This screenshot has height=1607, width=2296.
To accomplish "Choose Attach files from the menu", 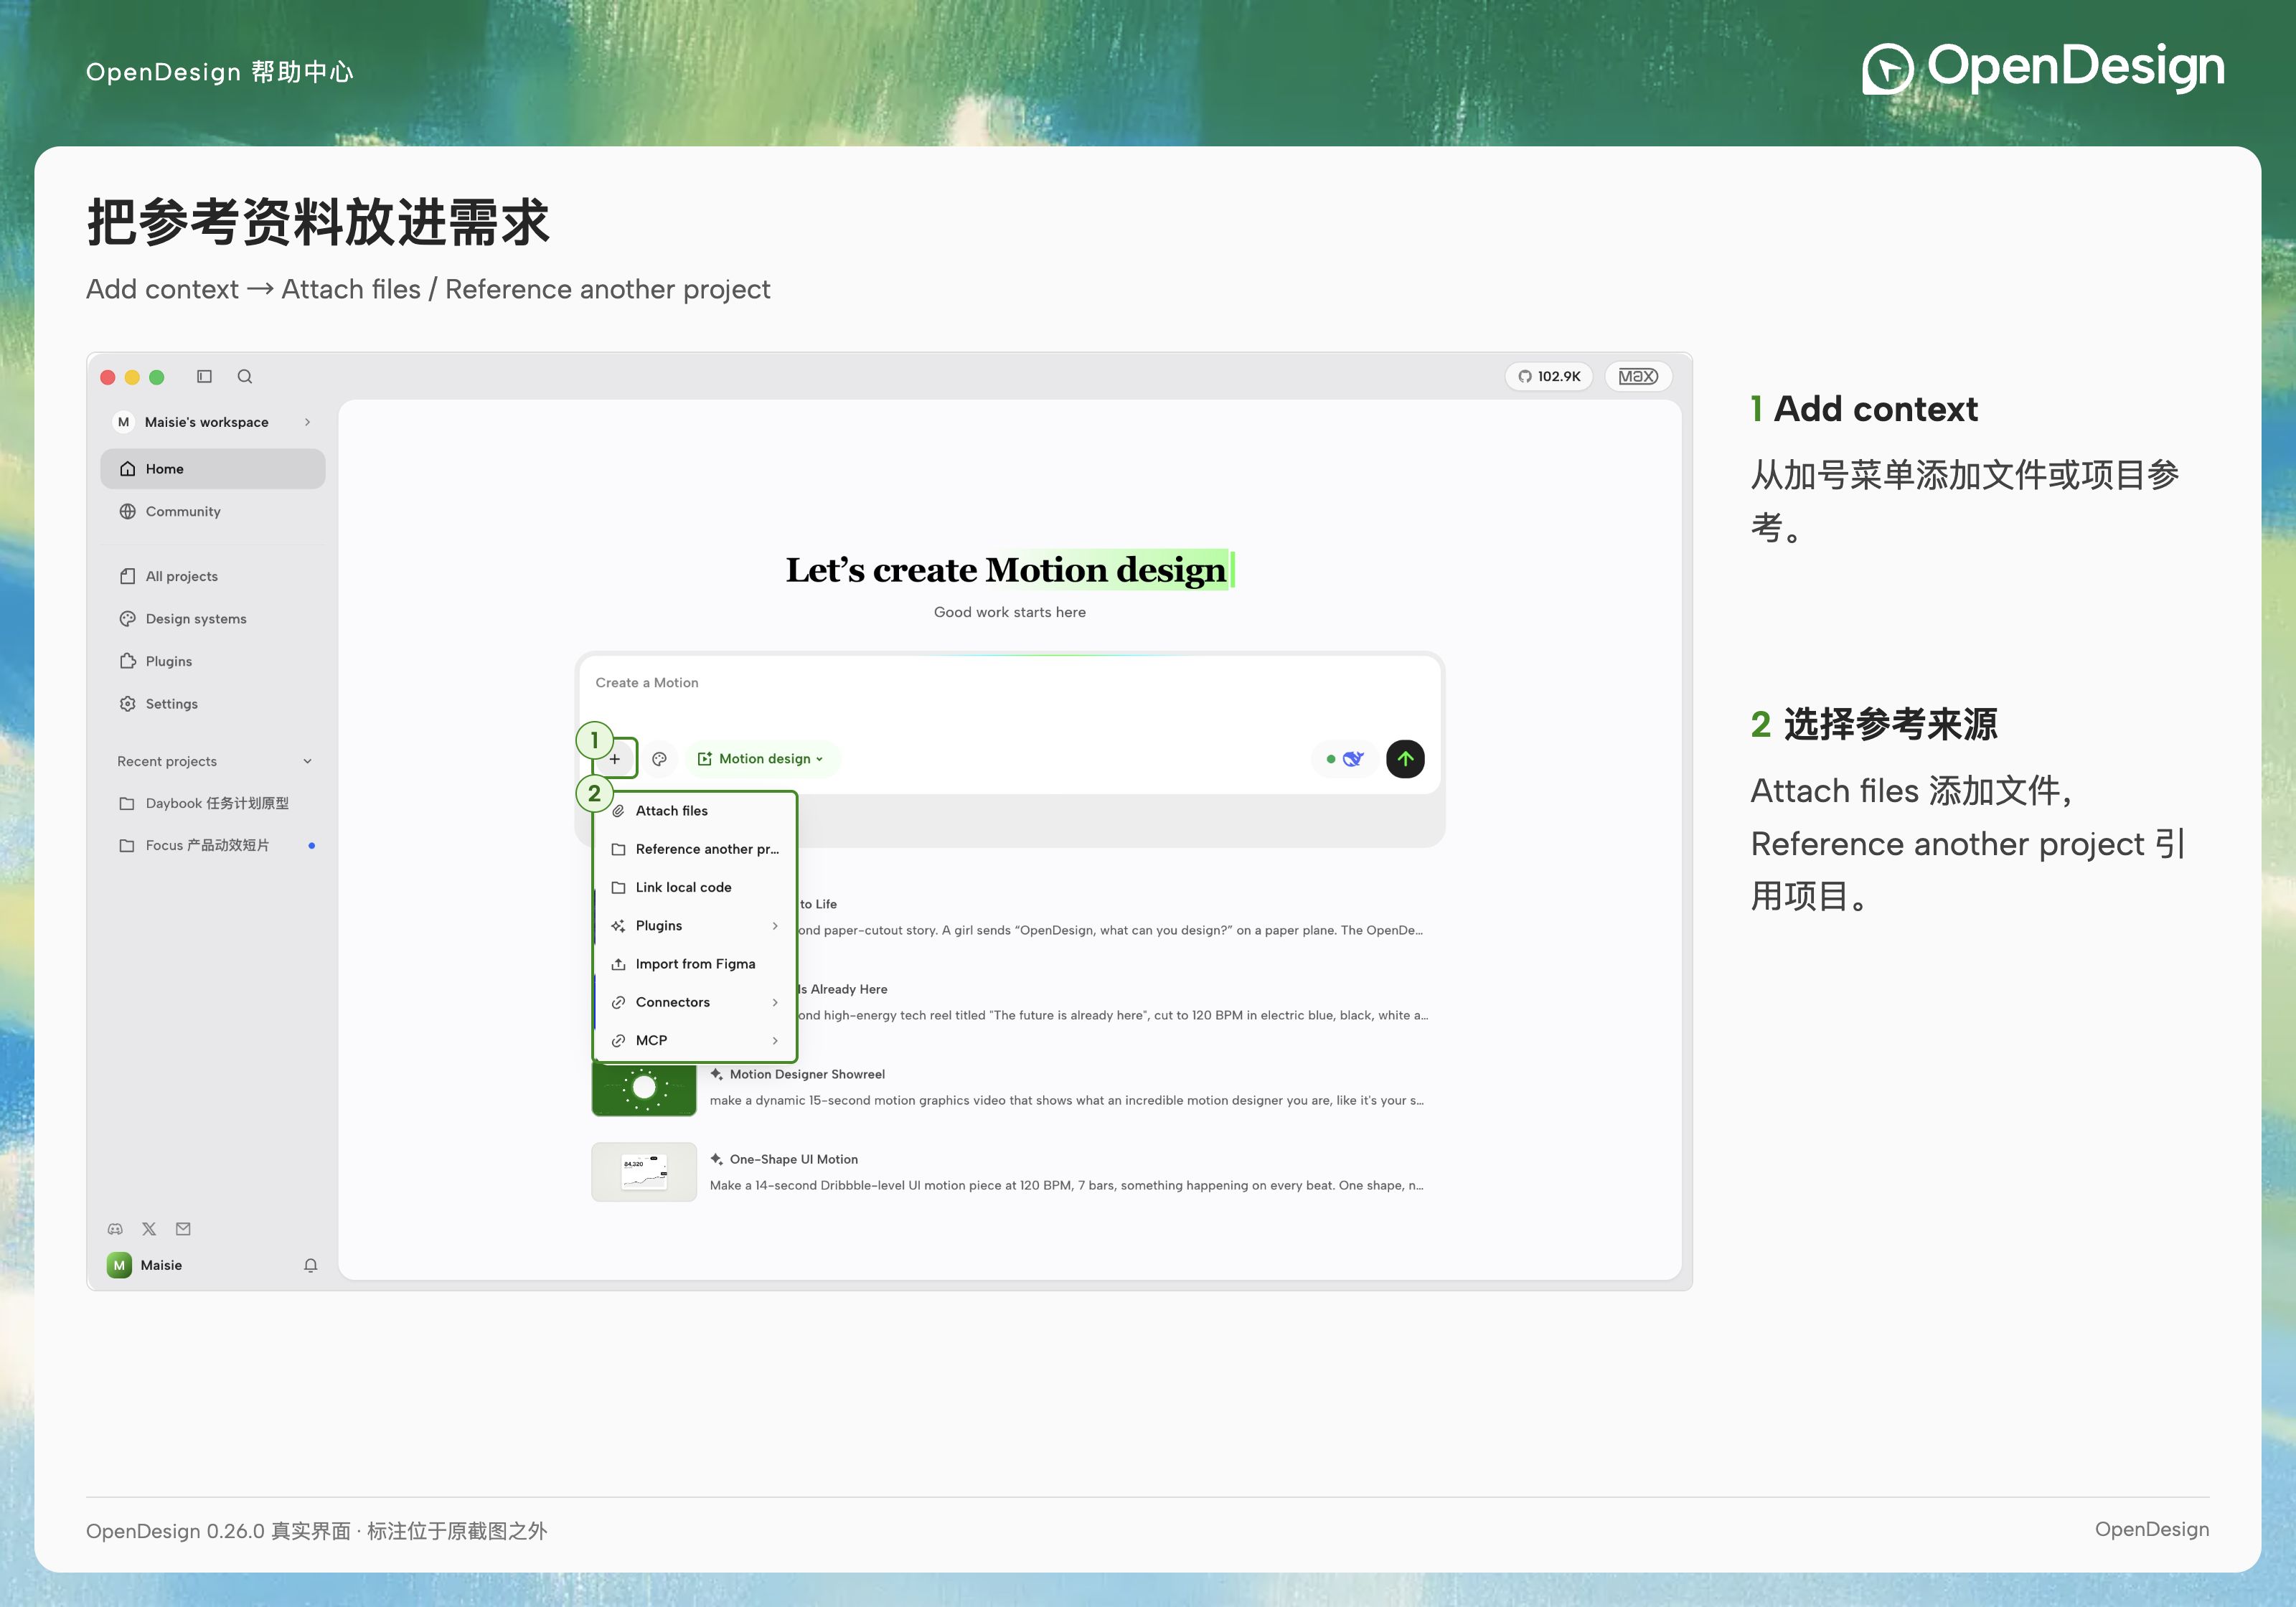I will [x=696, y=811].
